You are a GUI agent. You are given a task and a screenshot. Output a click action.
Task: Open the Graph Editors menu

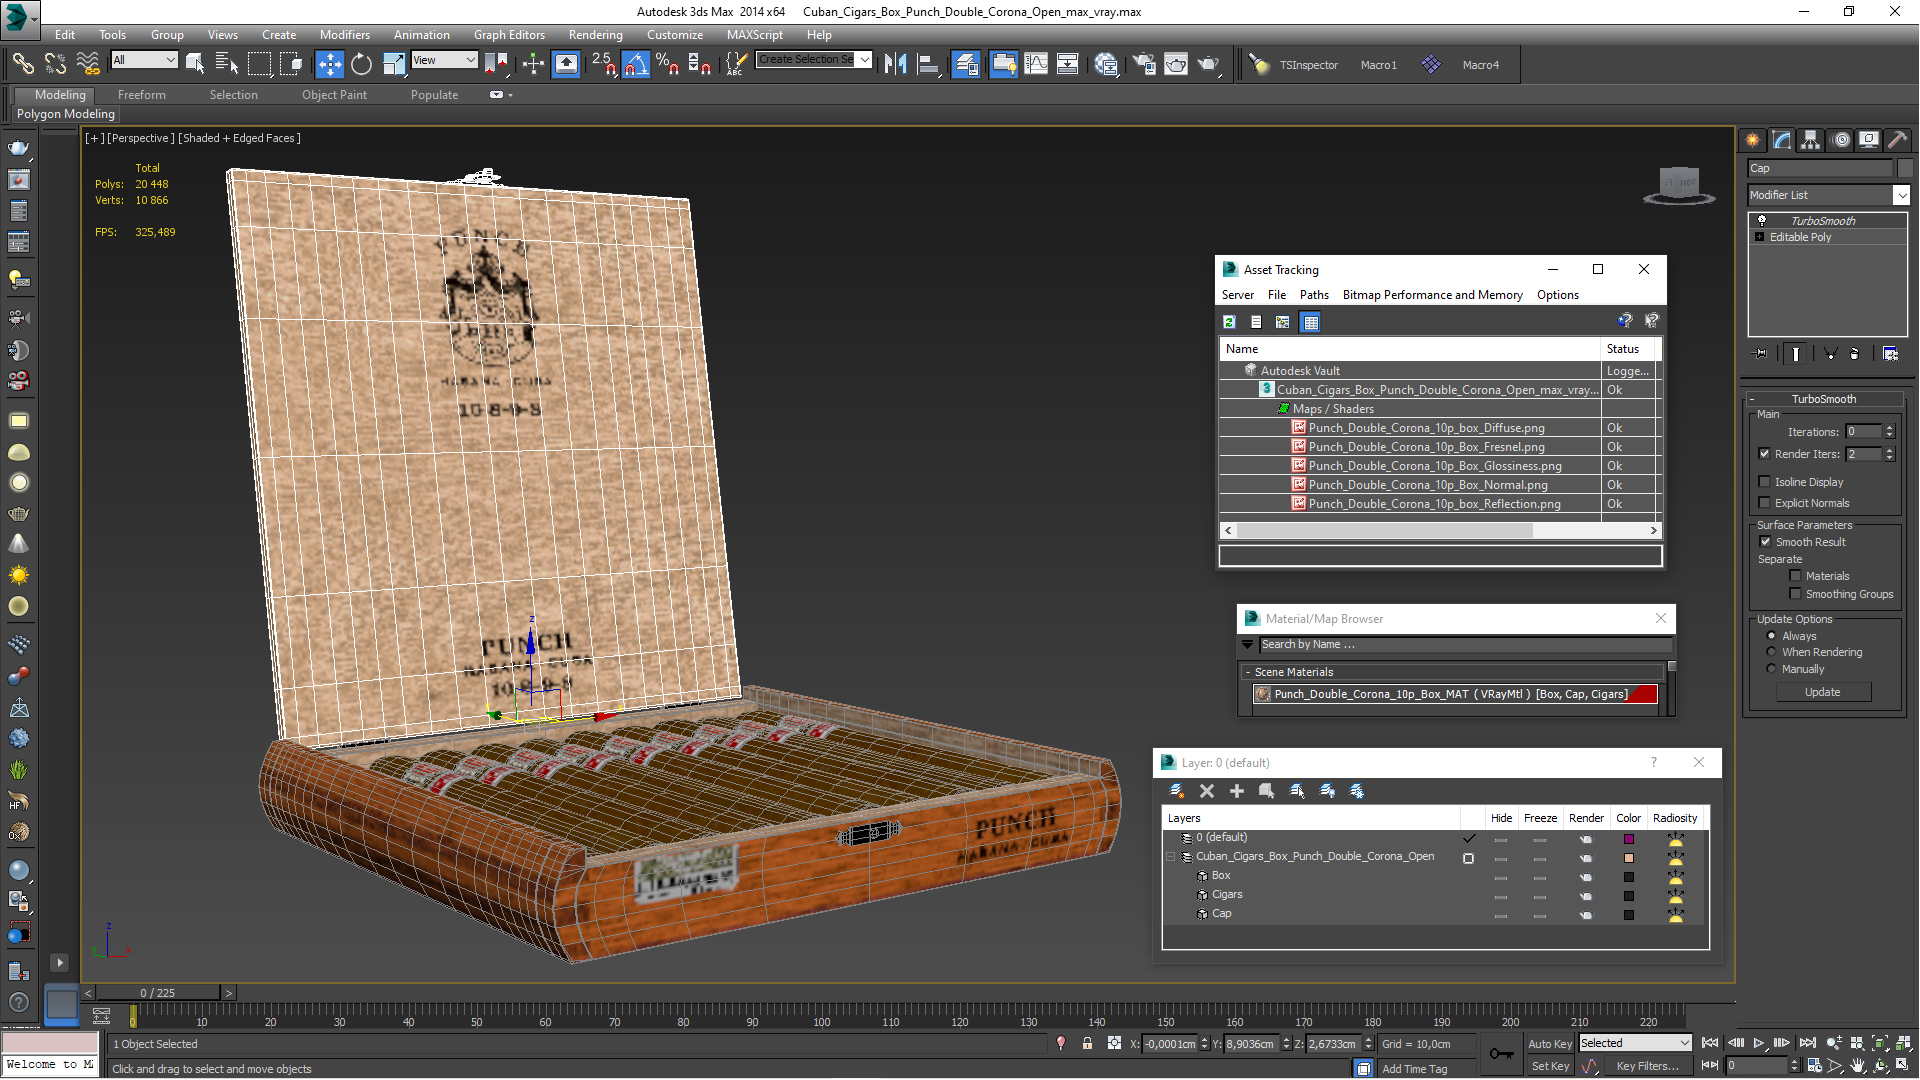click(509, 34)
